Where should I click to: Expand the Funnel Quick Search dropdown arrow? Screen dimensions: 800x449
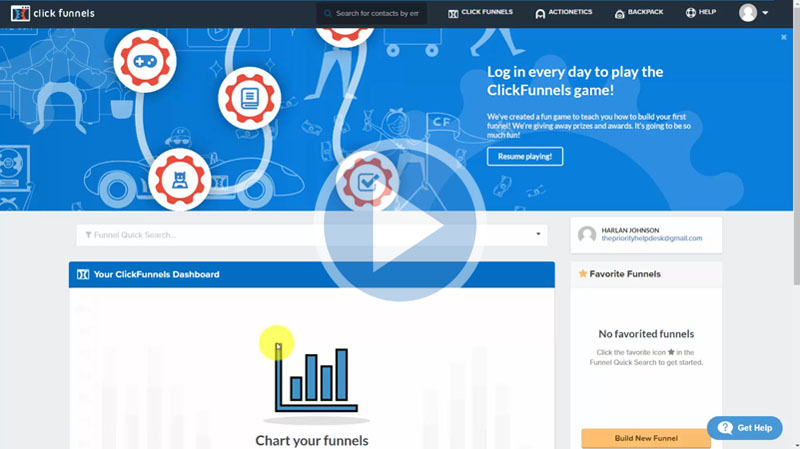[538, 235]
